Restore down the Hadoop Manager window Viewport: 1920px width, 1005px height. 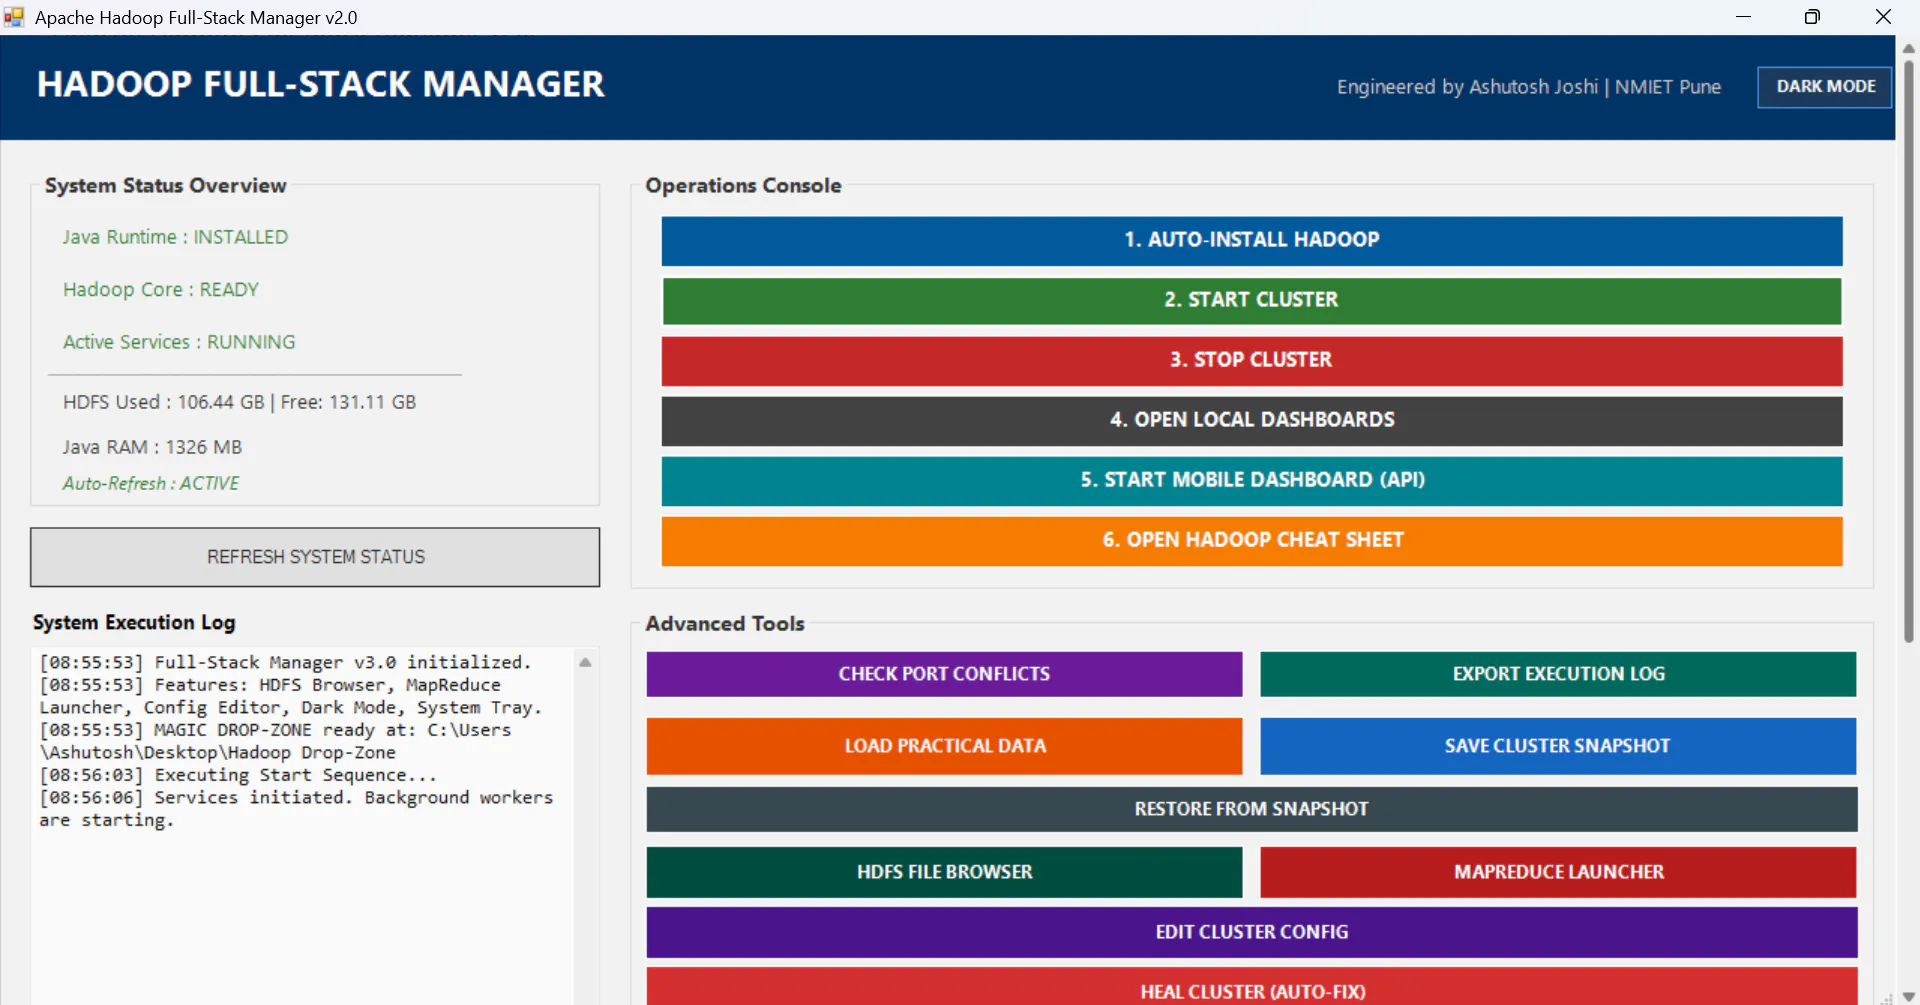point(1812,17)
